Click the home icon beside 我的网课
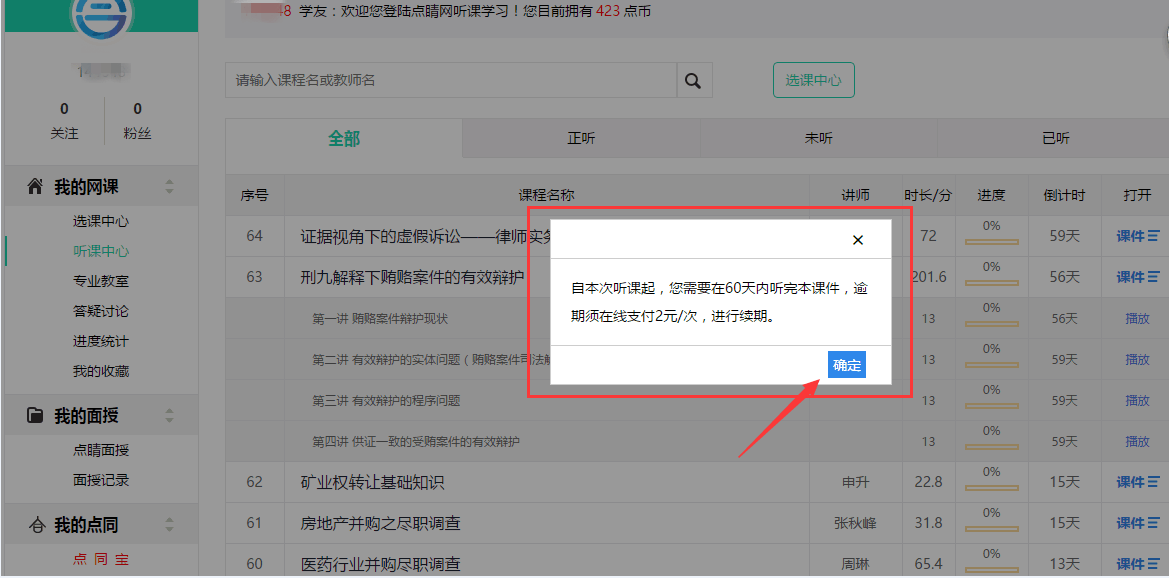Image resolution: width=1169 pixels, height=578 pixels. pos(35,187)
